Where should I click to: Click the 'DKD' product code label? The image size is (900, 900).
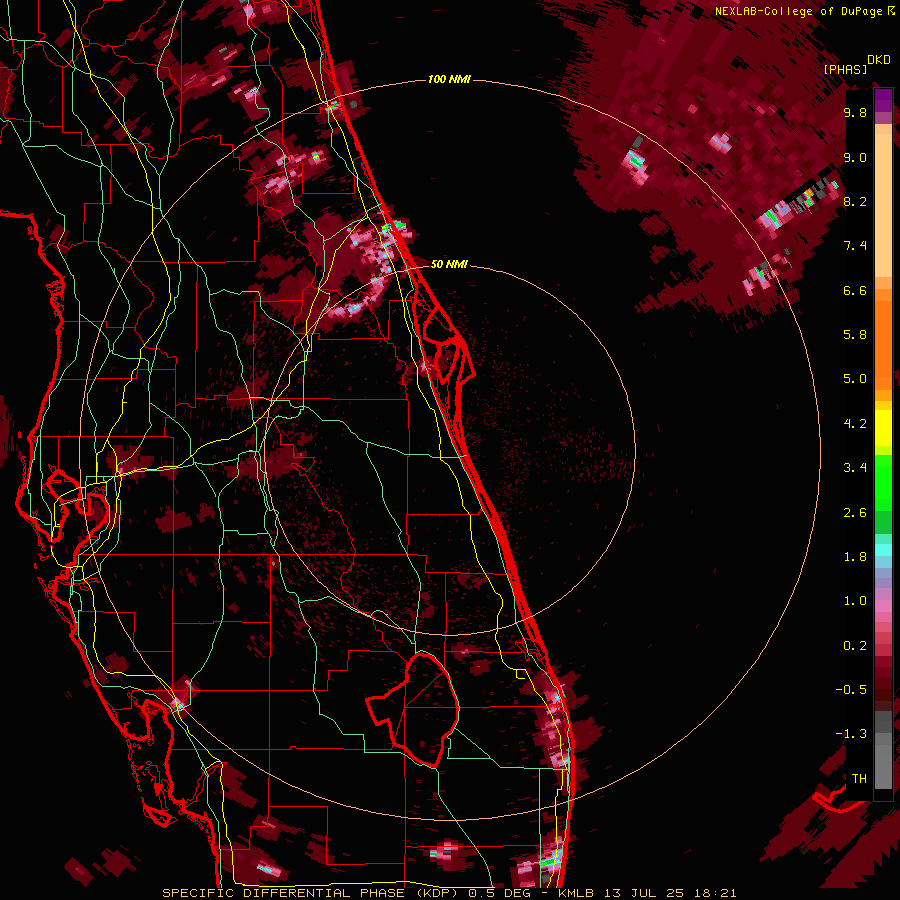[879, 59]
